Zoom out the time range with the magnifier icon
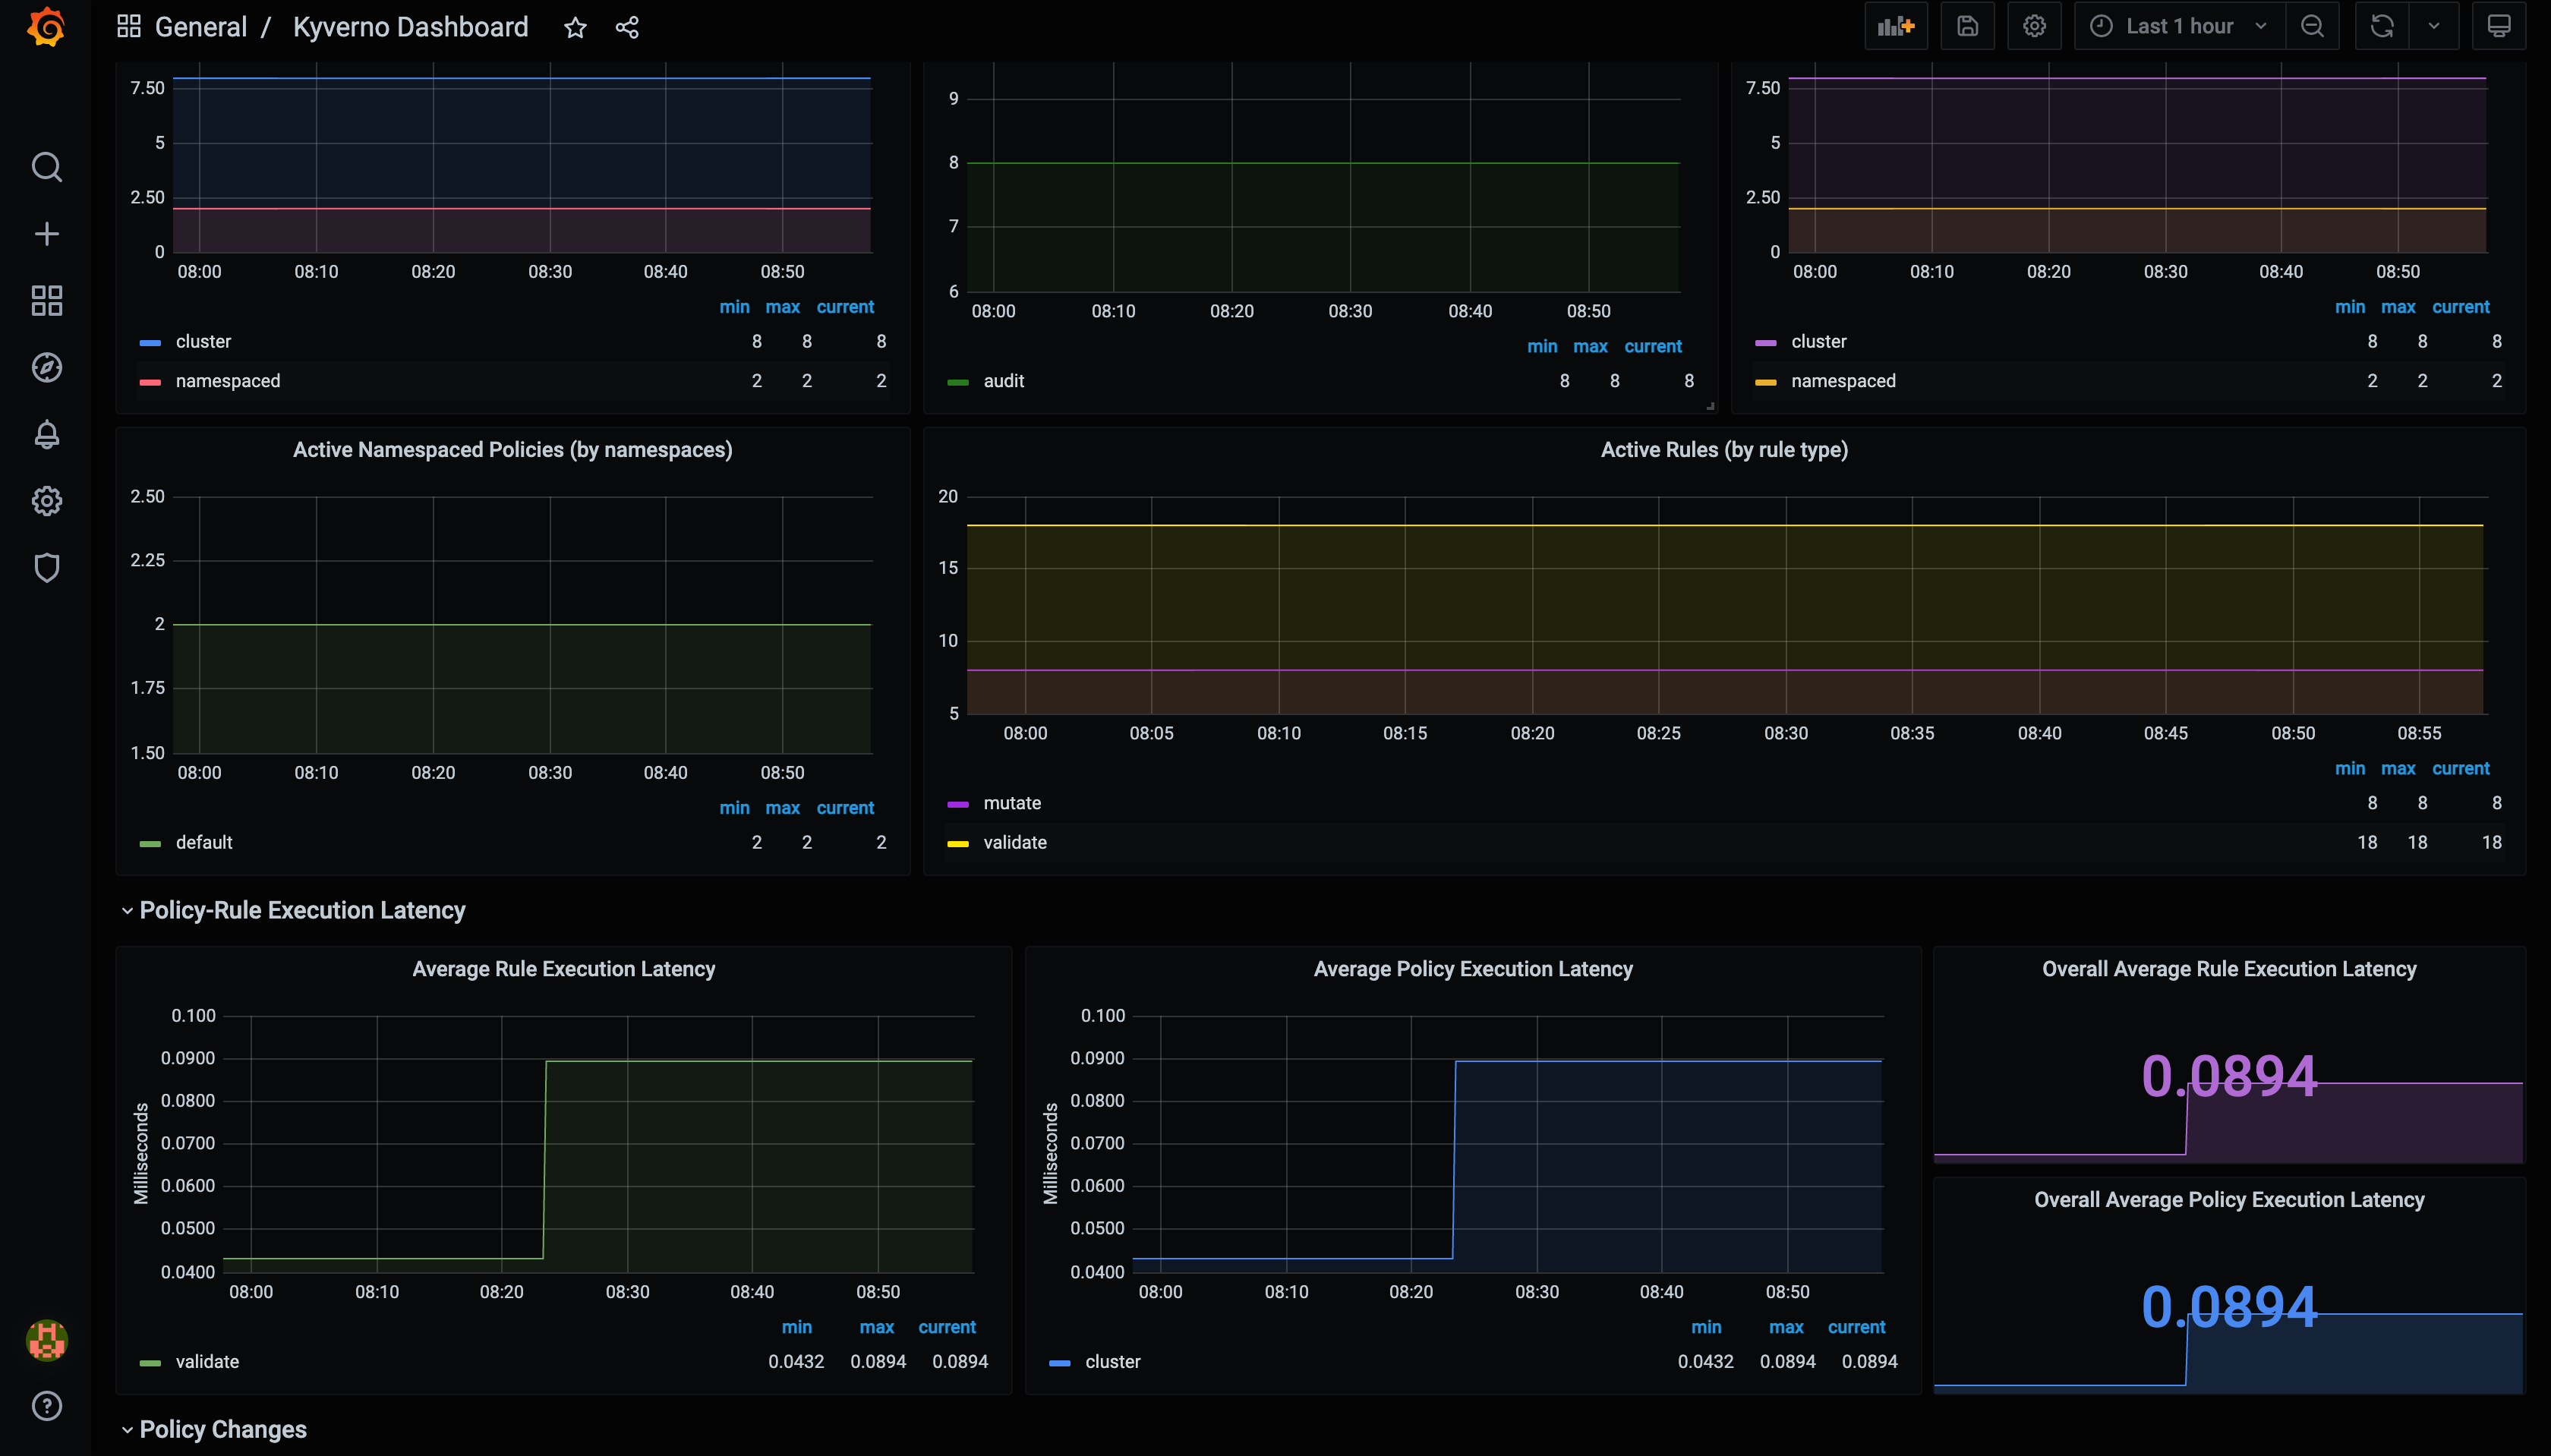The image size is (2551, 1456). (2312, 25)
